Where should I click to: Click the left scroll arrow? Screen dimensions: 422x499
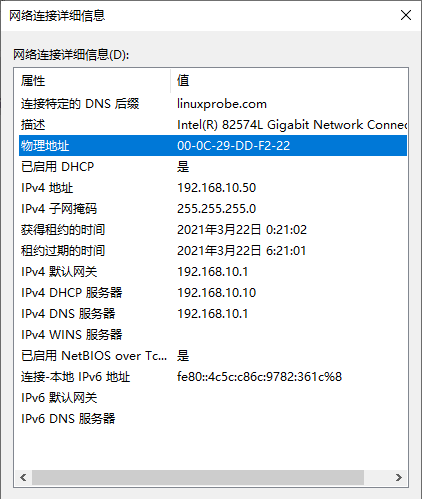pos(23,477)
